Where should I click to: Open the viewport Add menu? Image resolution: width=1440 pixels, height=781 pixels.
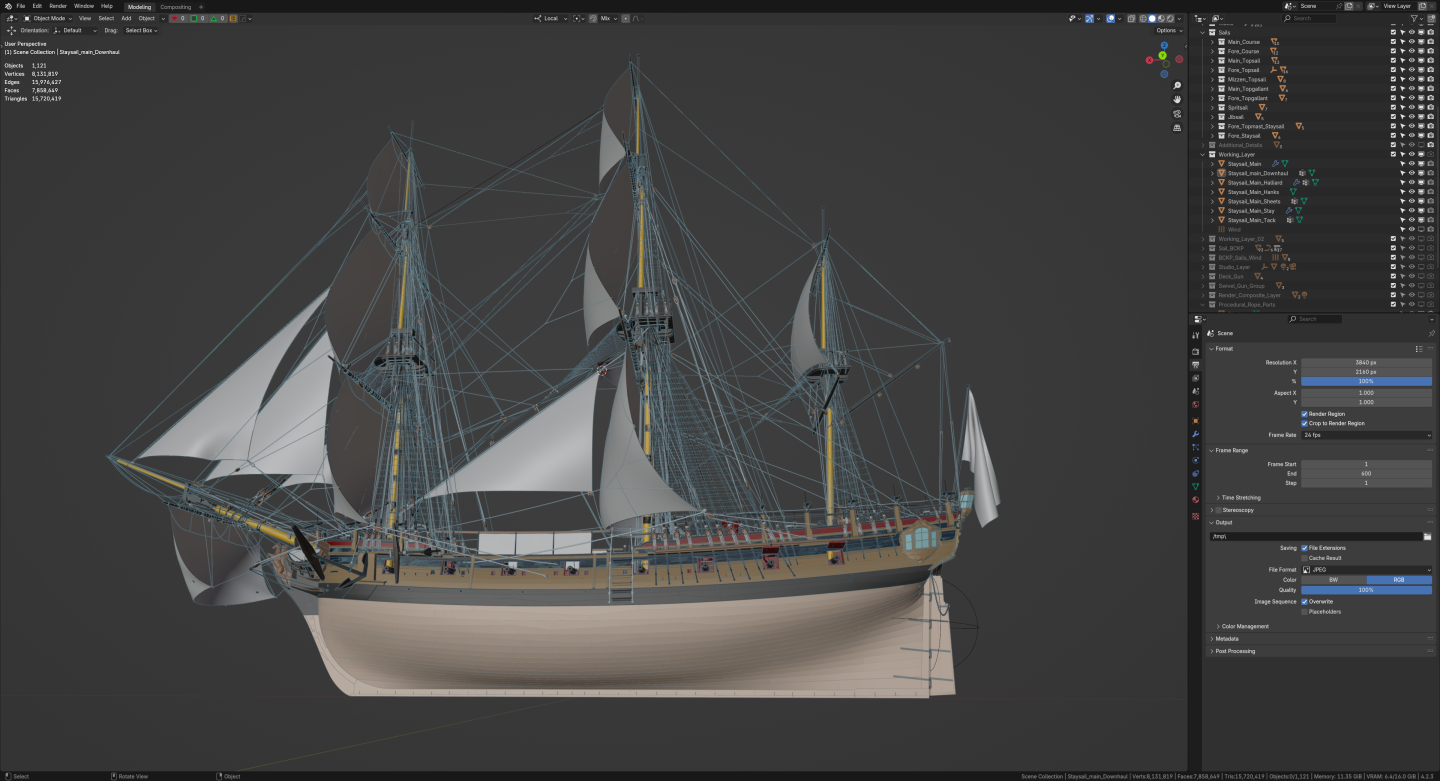126,18
